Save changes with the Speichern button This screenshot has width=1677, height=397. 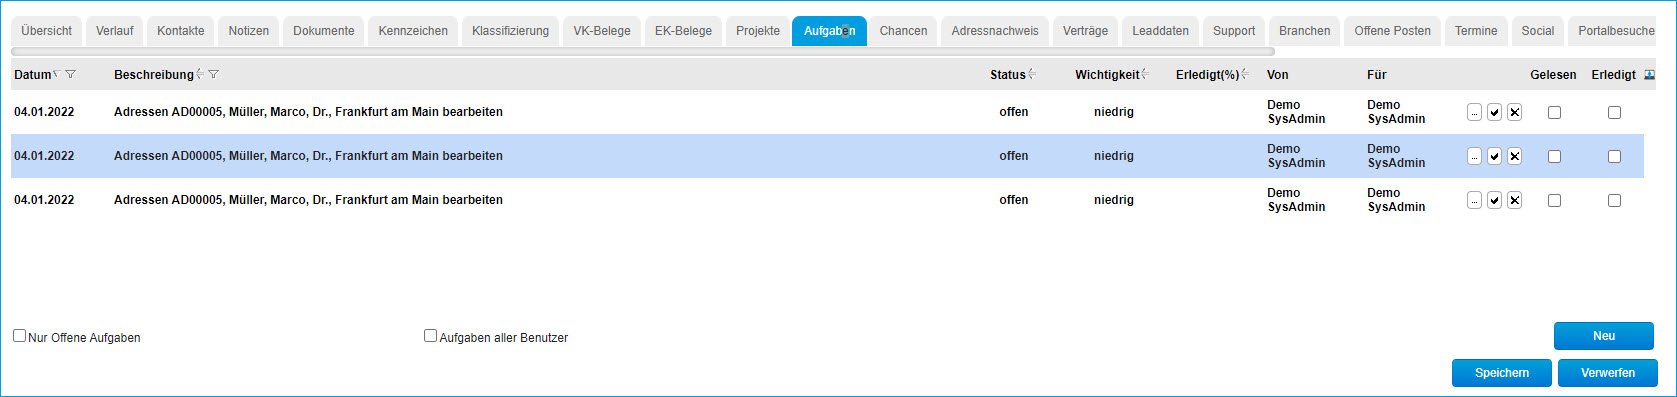click(x=1502, y=373)
